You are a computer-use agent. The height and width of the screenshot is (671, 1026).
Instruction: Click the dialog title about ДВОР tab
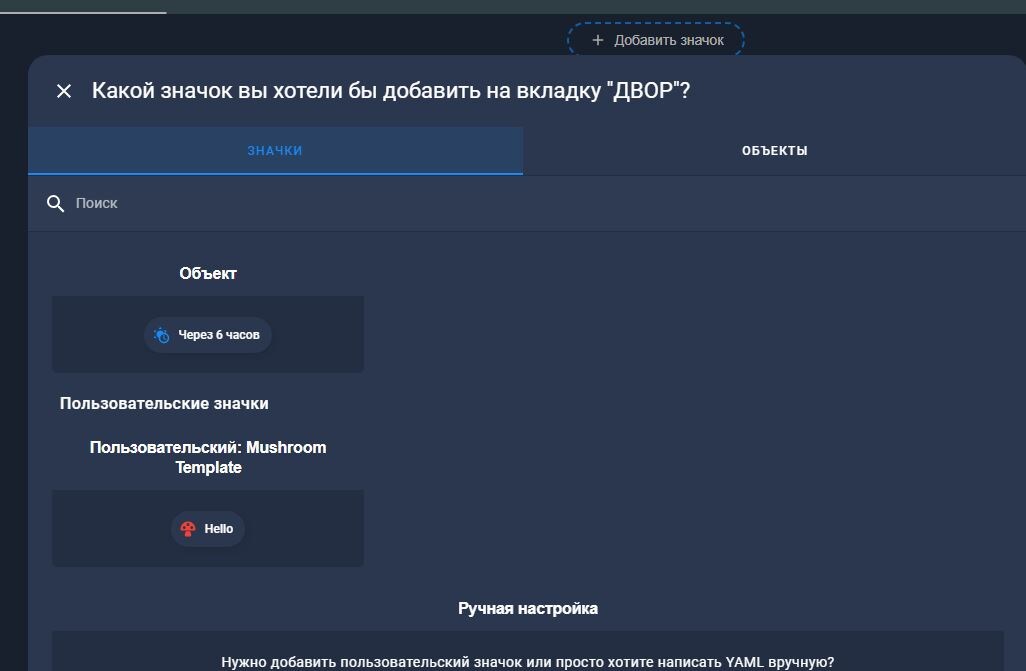coord(391,90)
